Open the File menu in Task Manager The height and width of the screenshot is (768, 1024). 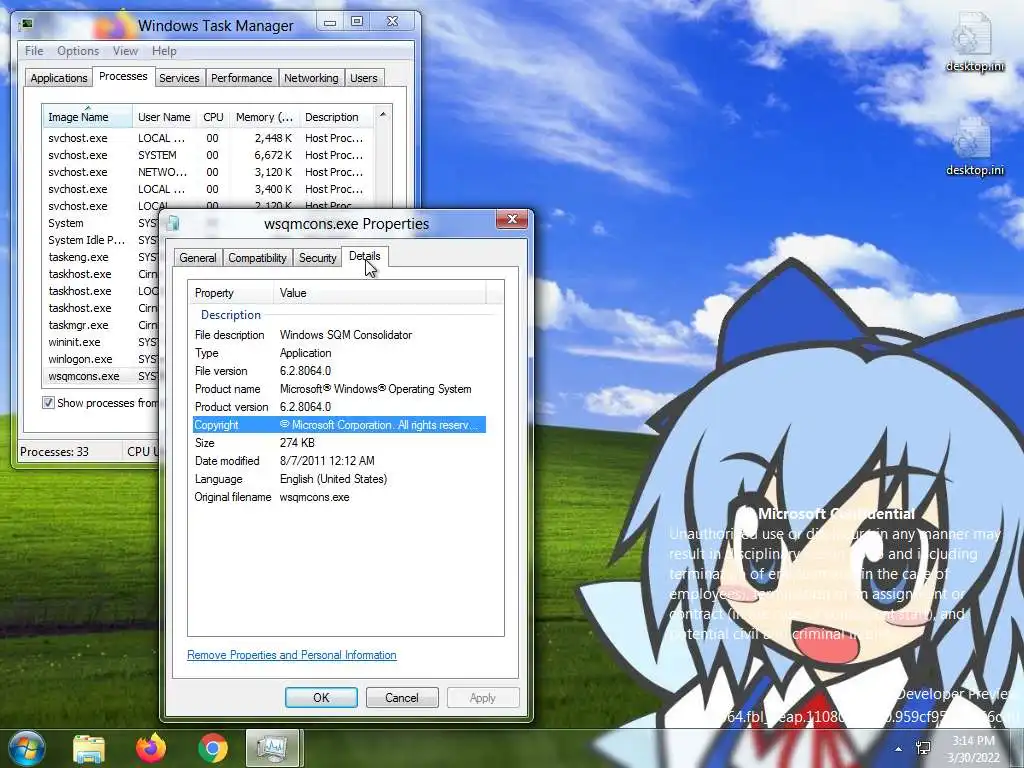(x=34, y=51)
